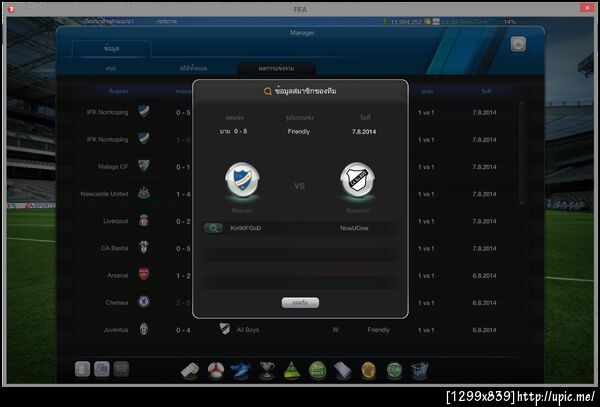Click the 11,904,252 currency balance at top
This screenshot has height=407, width=600.
pyautogui.click(x=406, y=22)
